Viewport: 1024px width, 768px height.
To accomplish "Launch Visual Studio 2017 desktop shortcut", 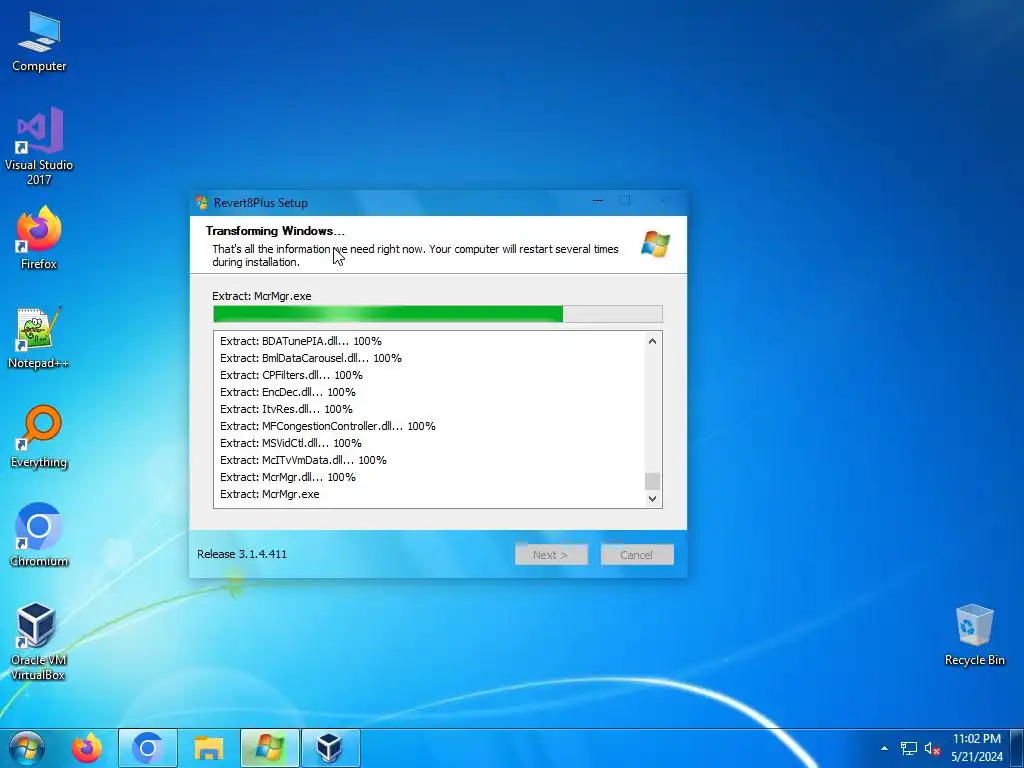I will tap(39, 145).
